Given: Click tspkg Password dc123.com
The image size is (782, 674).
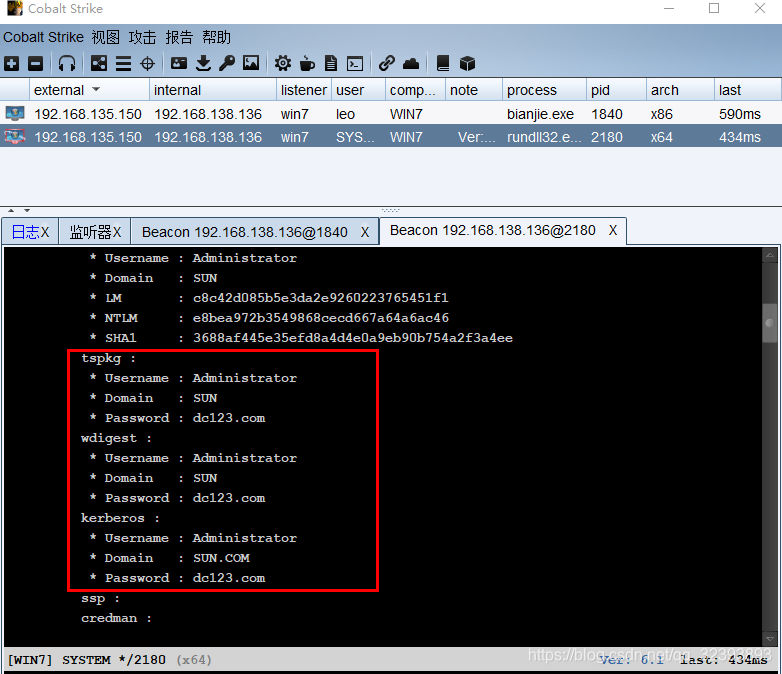Looking at the screenshot, I should click(229, 418).
